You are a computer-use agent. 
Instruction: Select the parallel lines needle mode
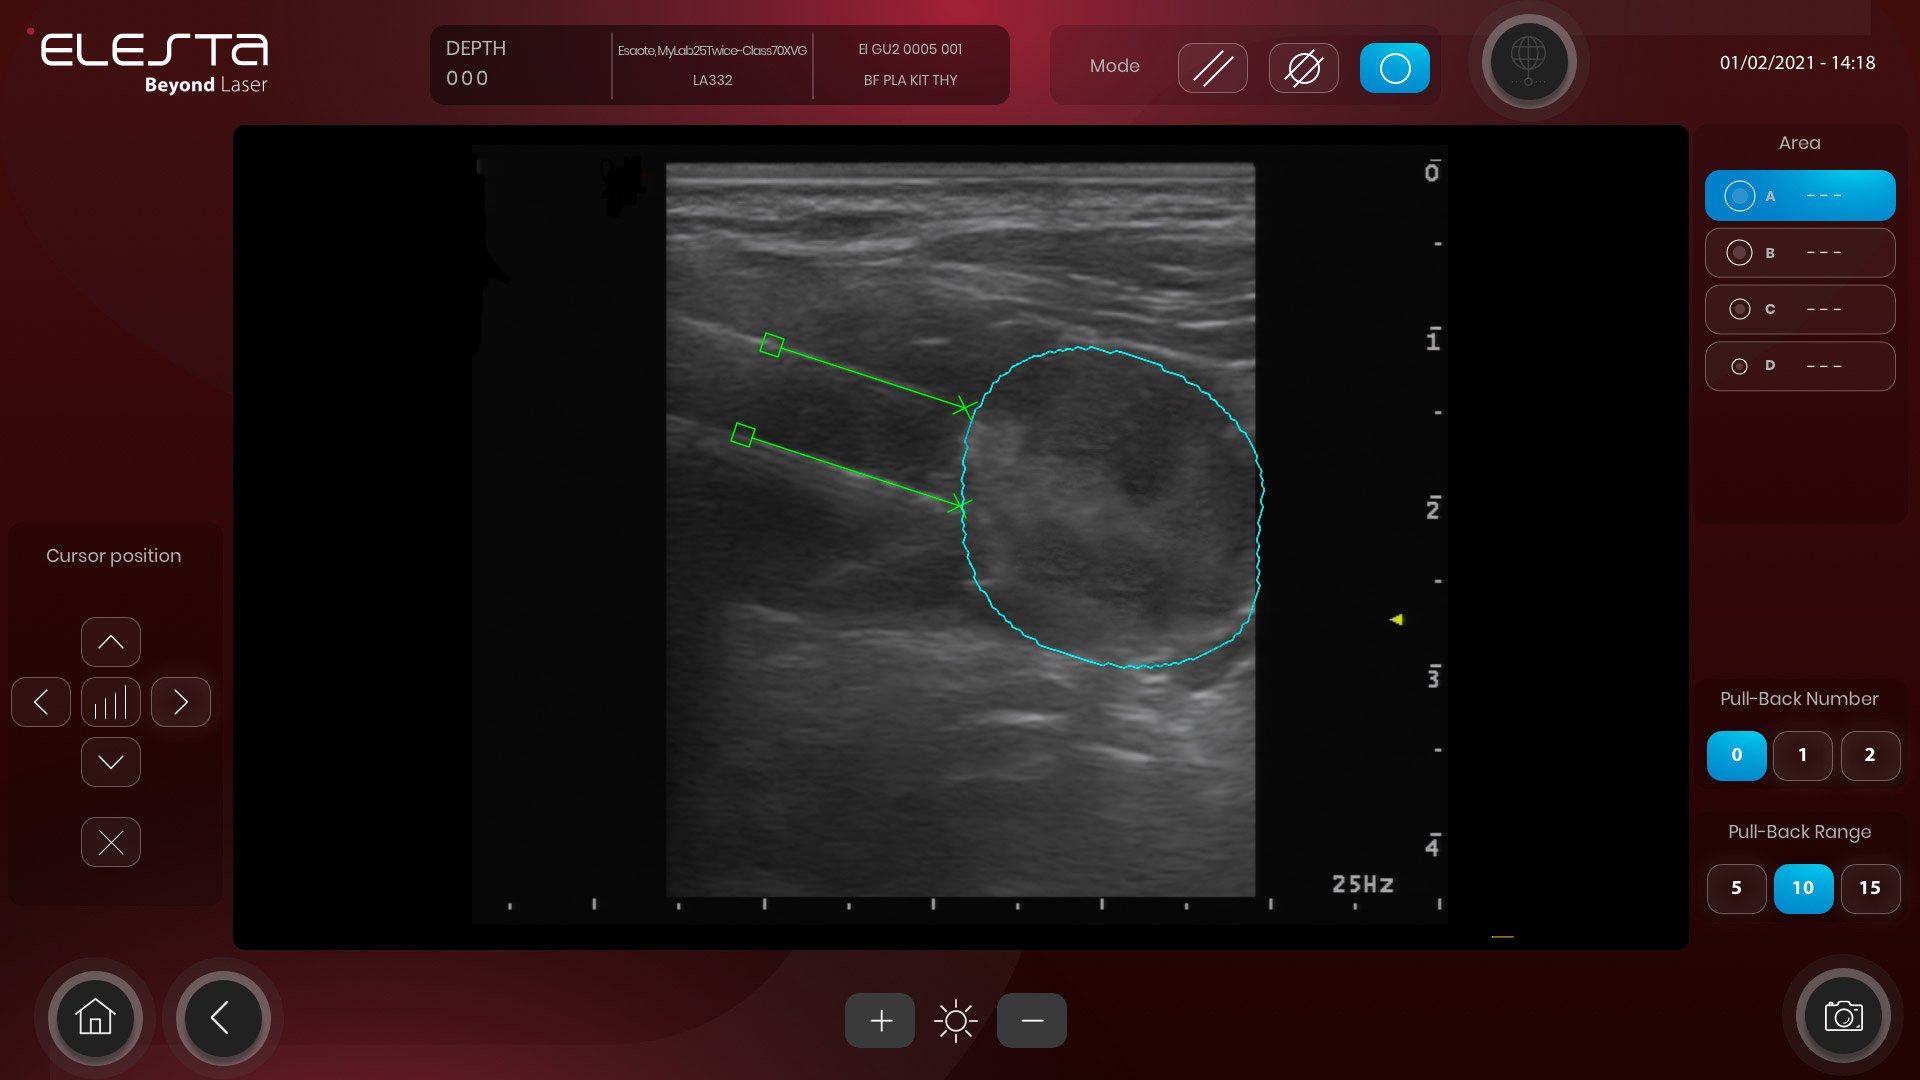[x=1212, y=68]
